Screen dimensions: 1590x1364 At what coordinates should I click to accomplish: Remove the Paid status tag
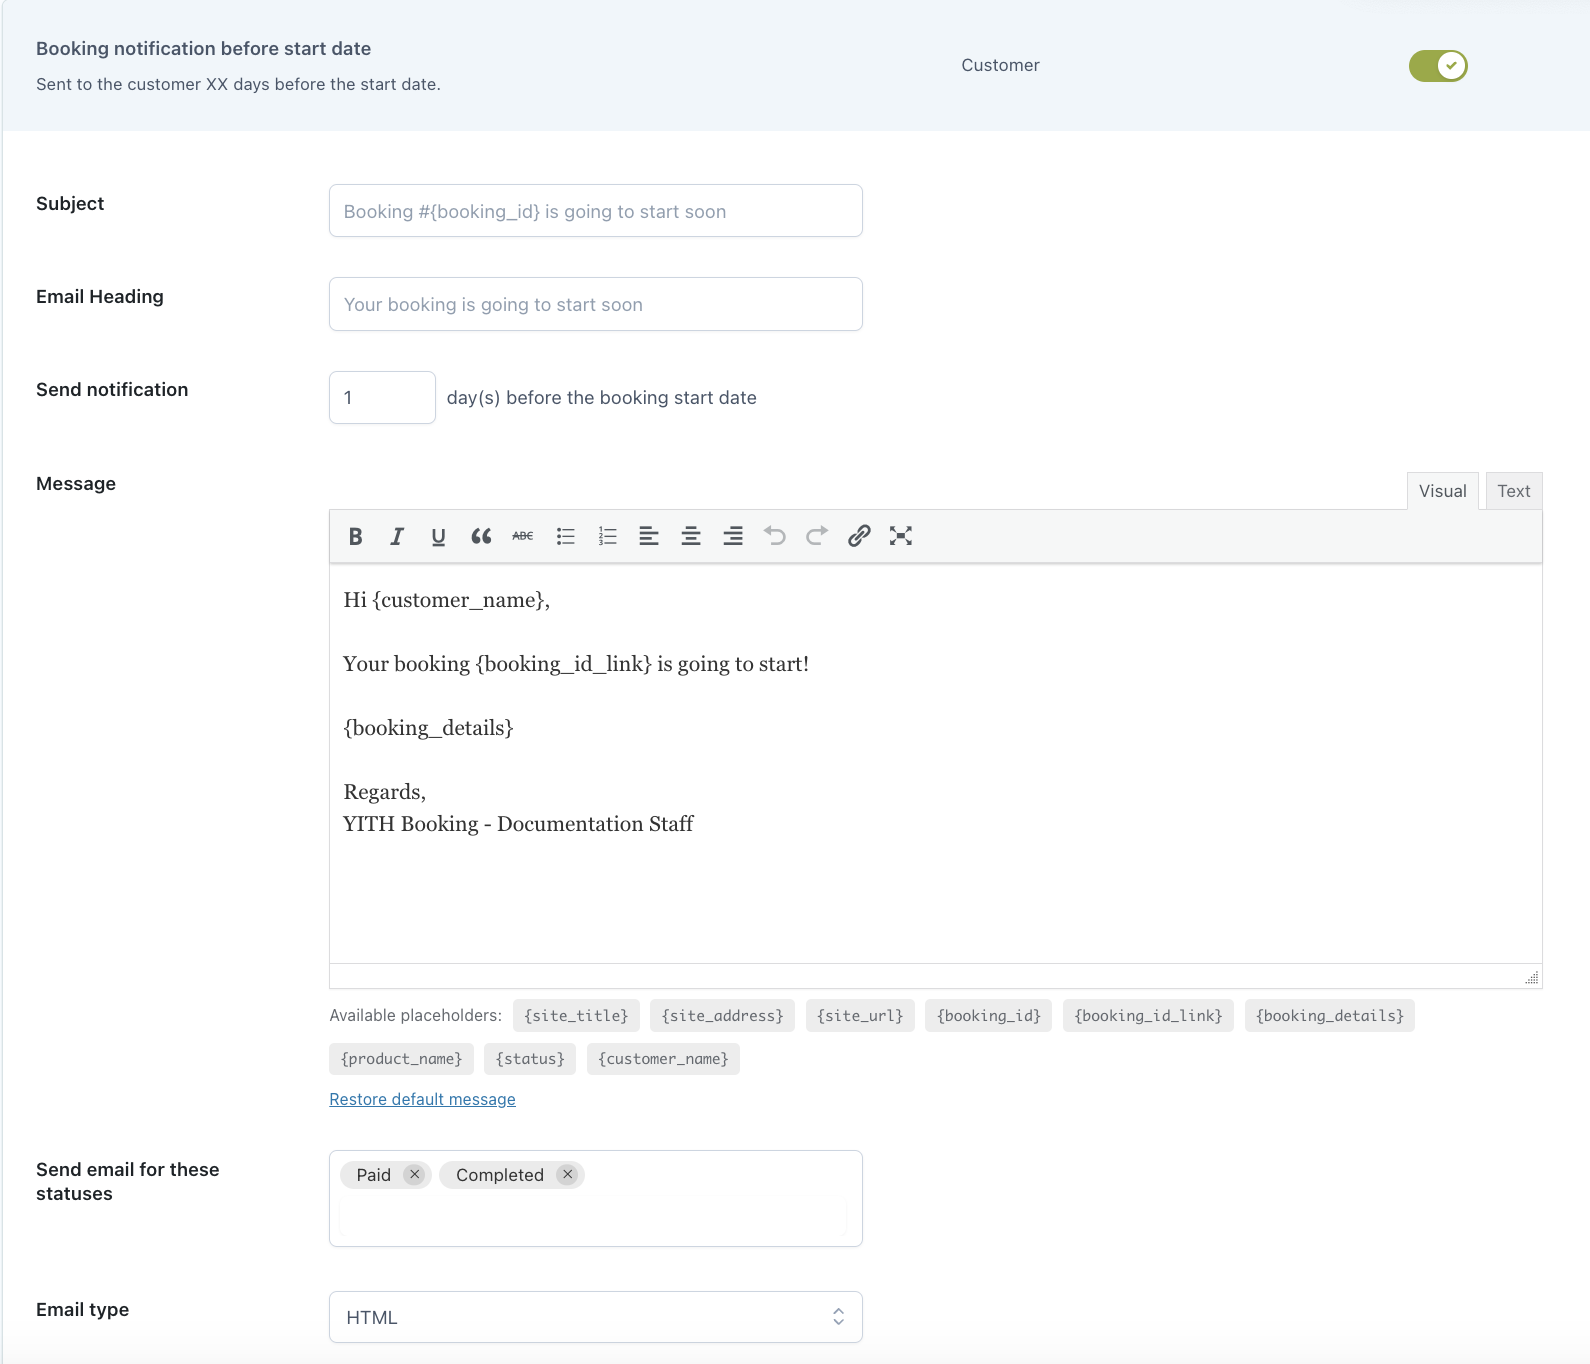(414, 1174)
